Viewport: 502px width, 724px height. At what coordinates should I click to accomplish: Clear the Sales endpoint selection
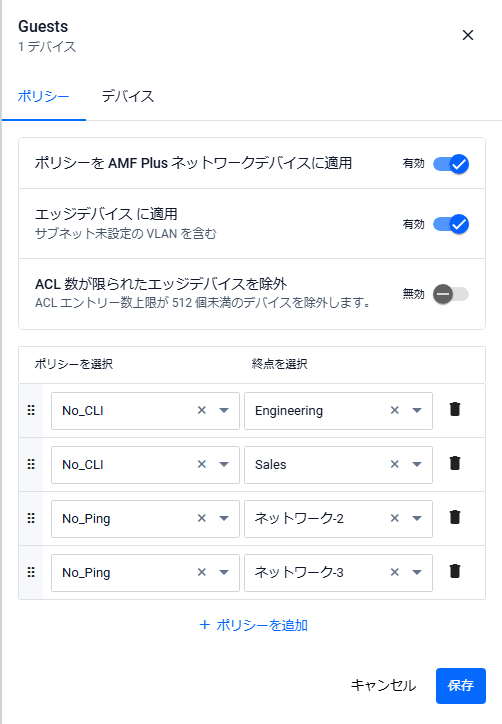point(394,464)
